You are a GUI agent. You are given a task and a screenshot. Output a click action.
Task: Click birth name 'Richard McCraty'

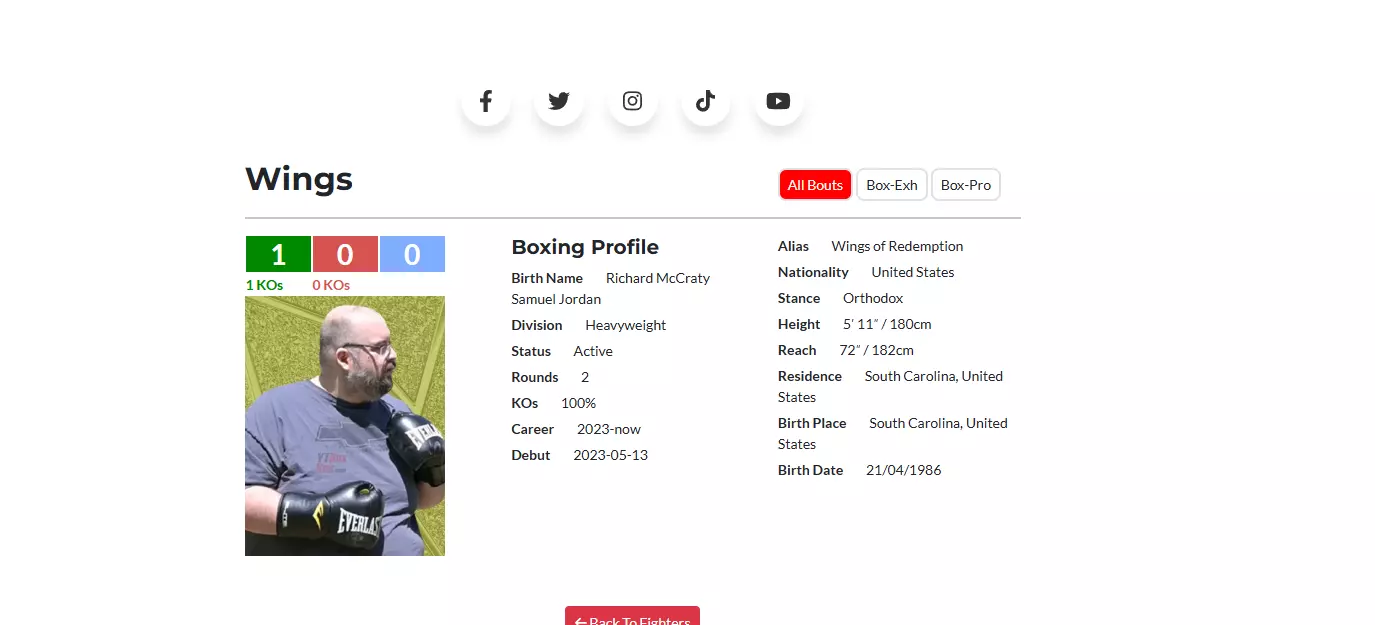click(x=658, y=278)
